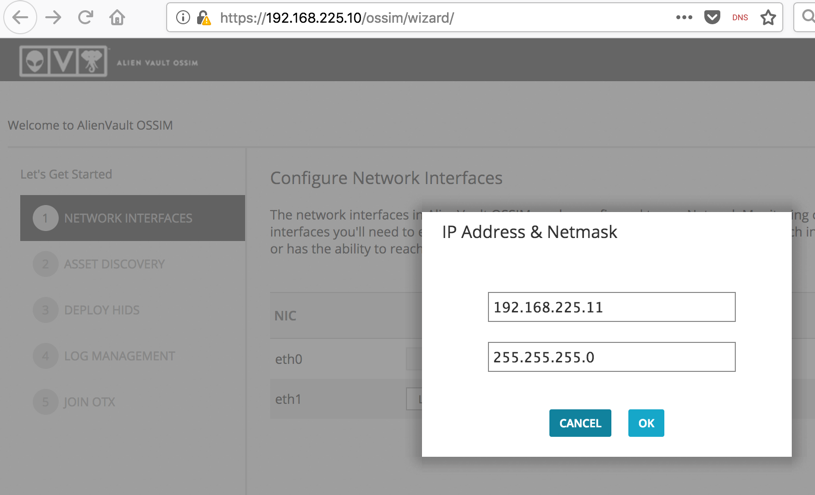Open the Join OTX step
This screenshot has height=495, width=815.
89,402
